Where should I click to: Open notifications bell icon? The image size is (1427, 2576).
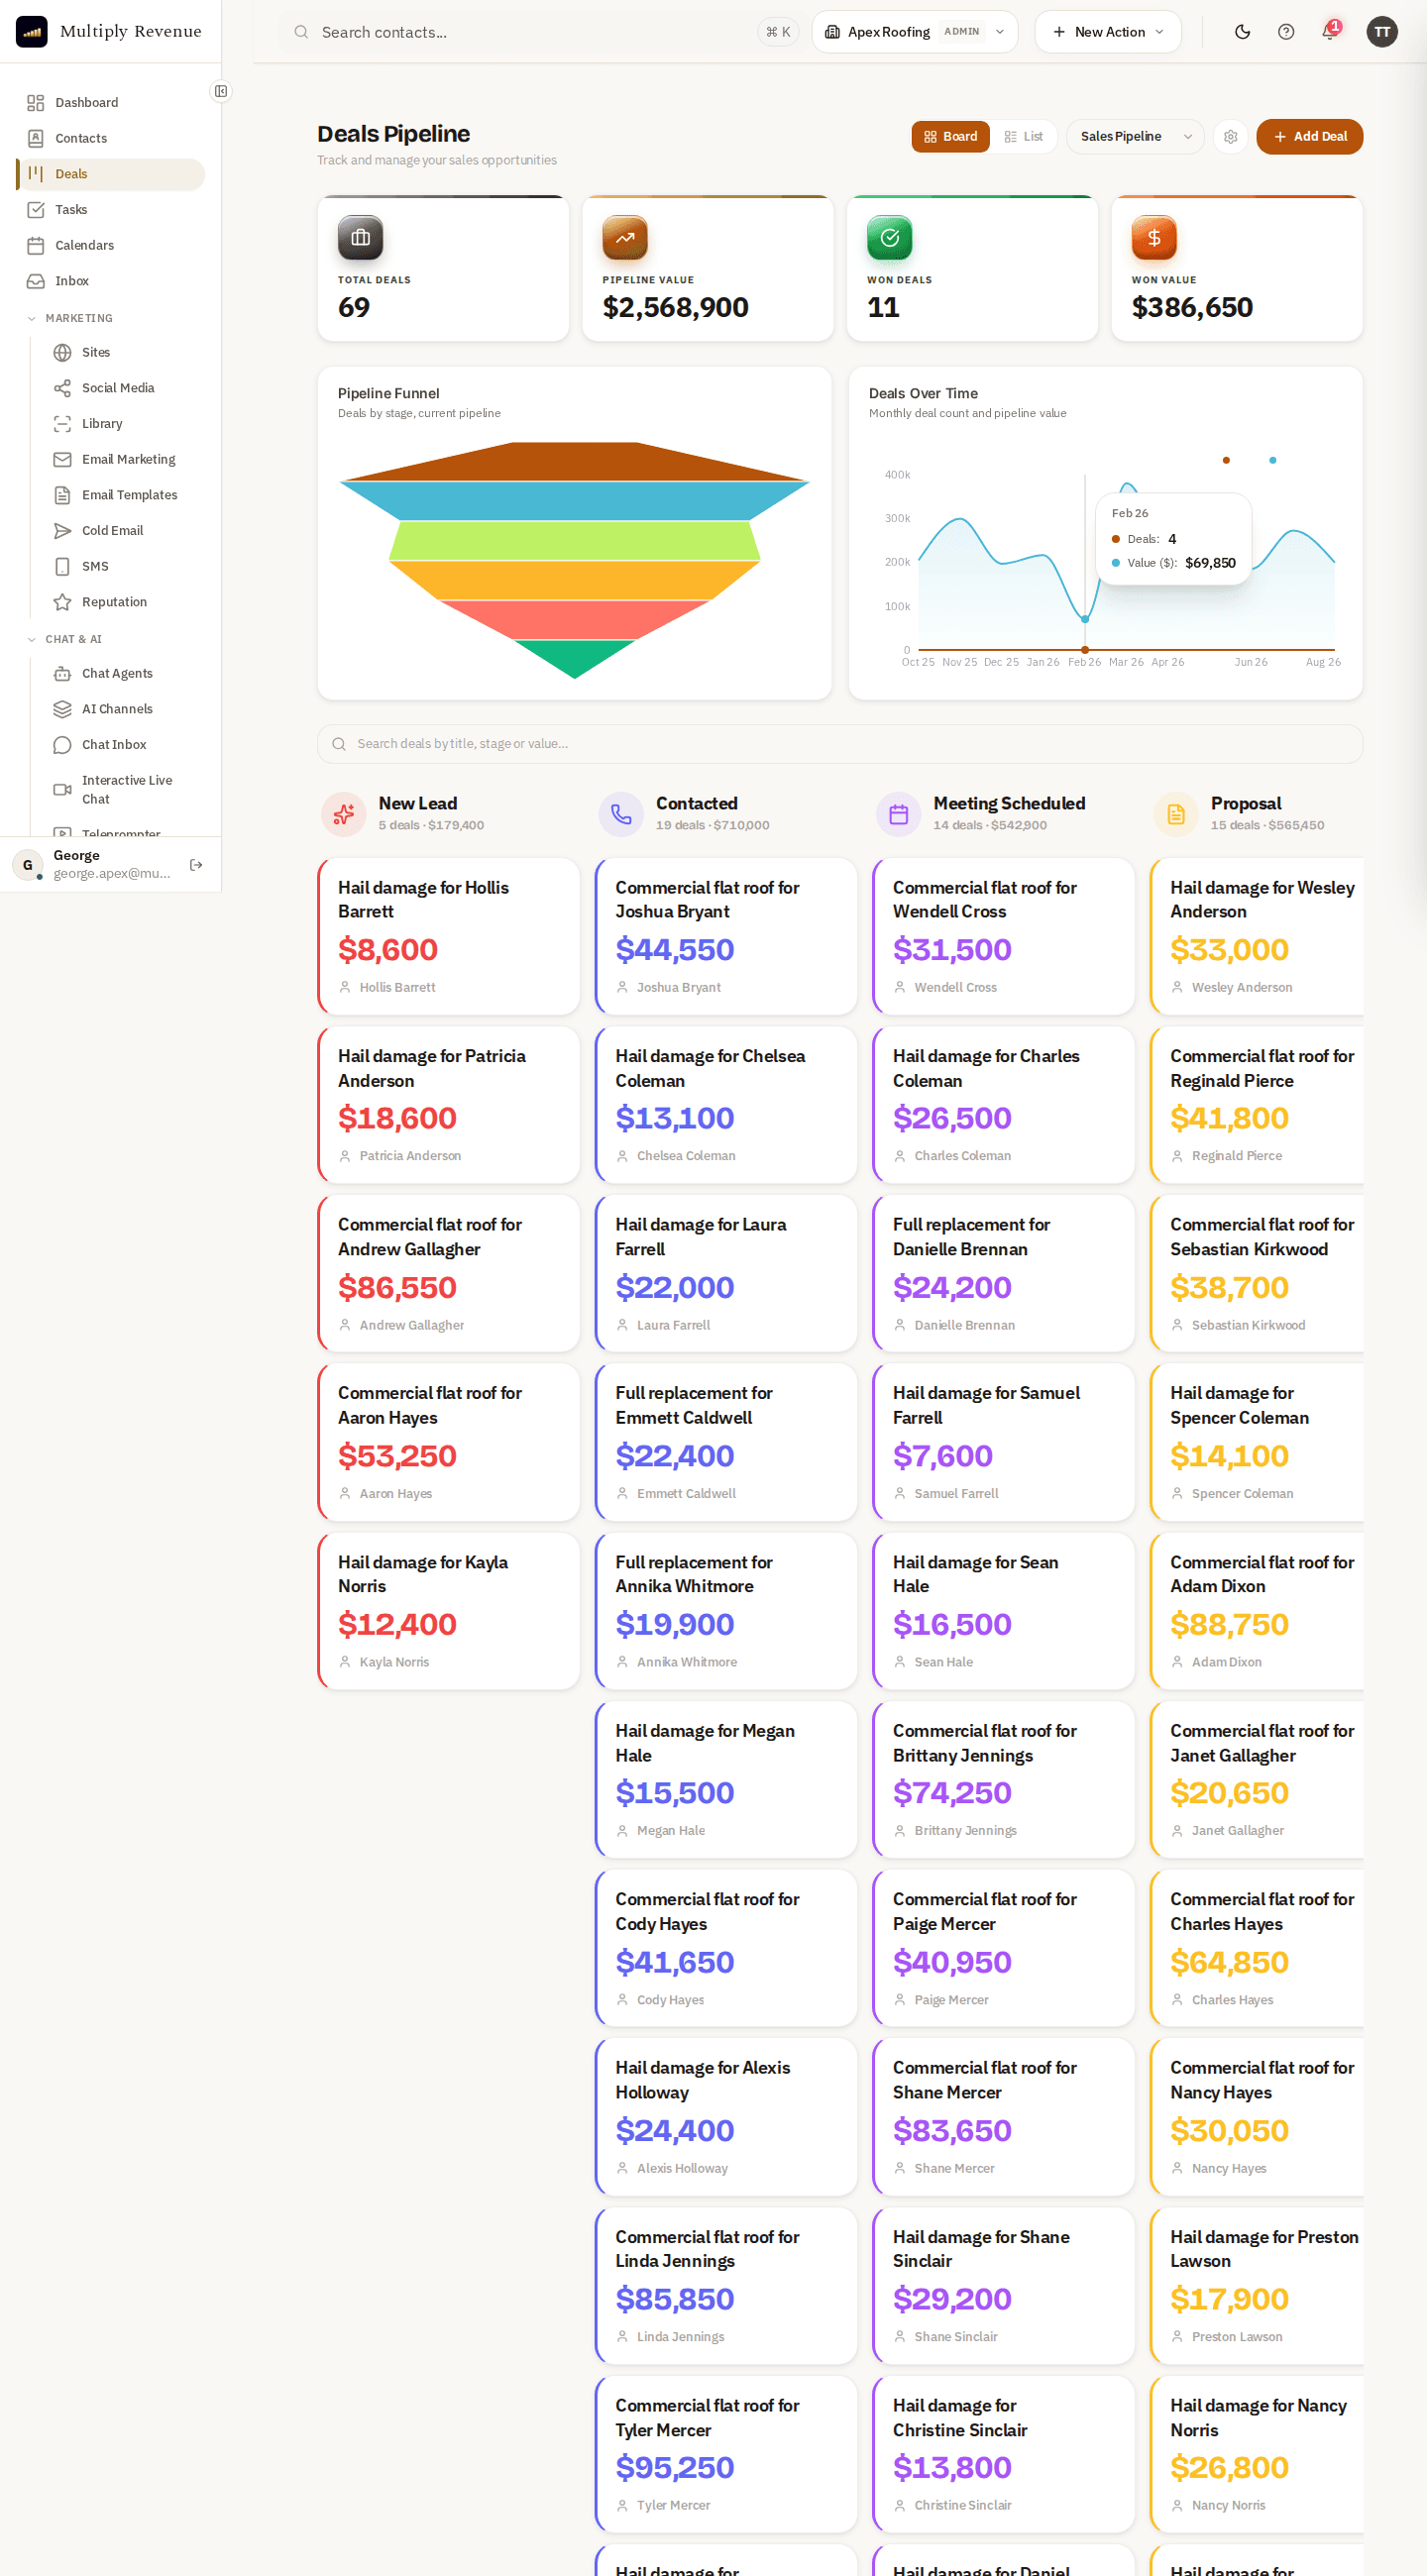click(x=1330, y=32)
